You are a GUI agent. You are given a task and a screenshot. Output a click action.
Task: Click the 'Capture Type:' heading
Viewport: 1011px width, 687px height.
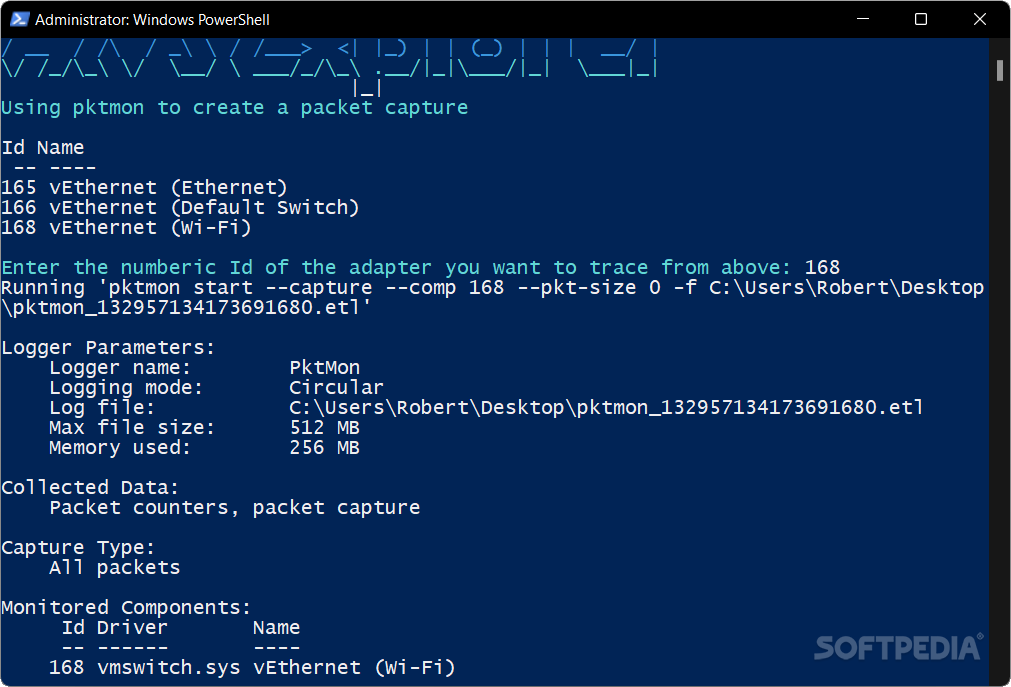pyautogui.click(x=78, y=548)
